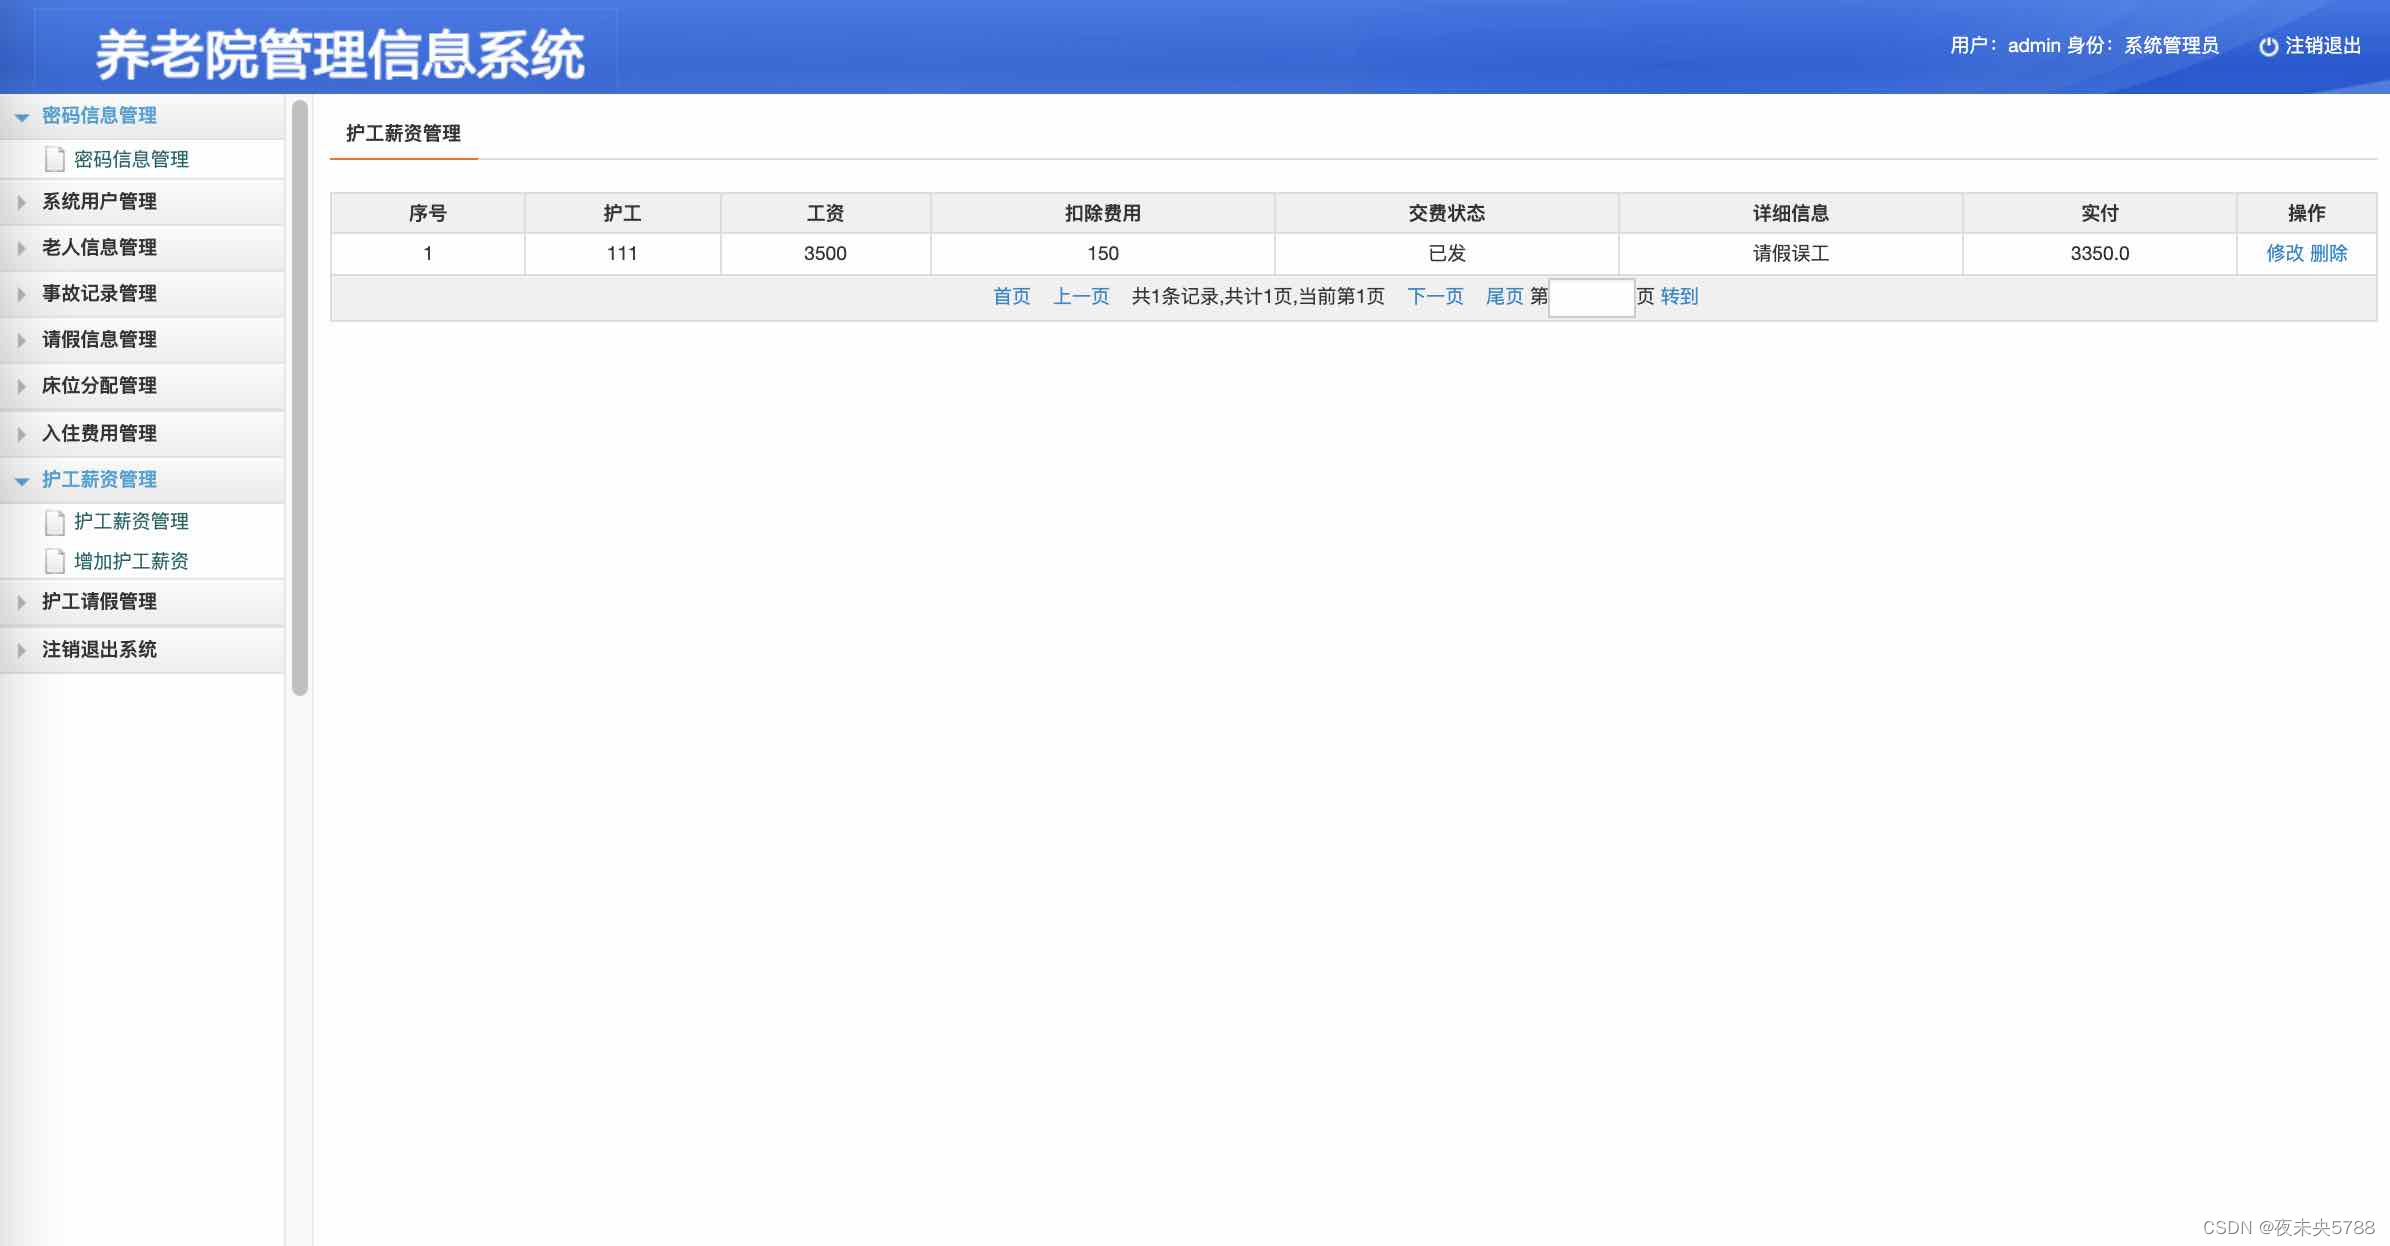Click 注销退出 in the header
The width and height of the screenshot is (2390, 1246).
pyautogui.click(x=2322, y=46)
